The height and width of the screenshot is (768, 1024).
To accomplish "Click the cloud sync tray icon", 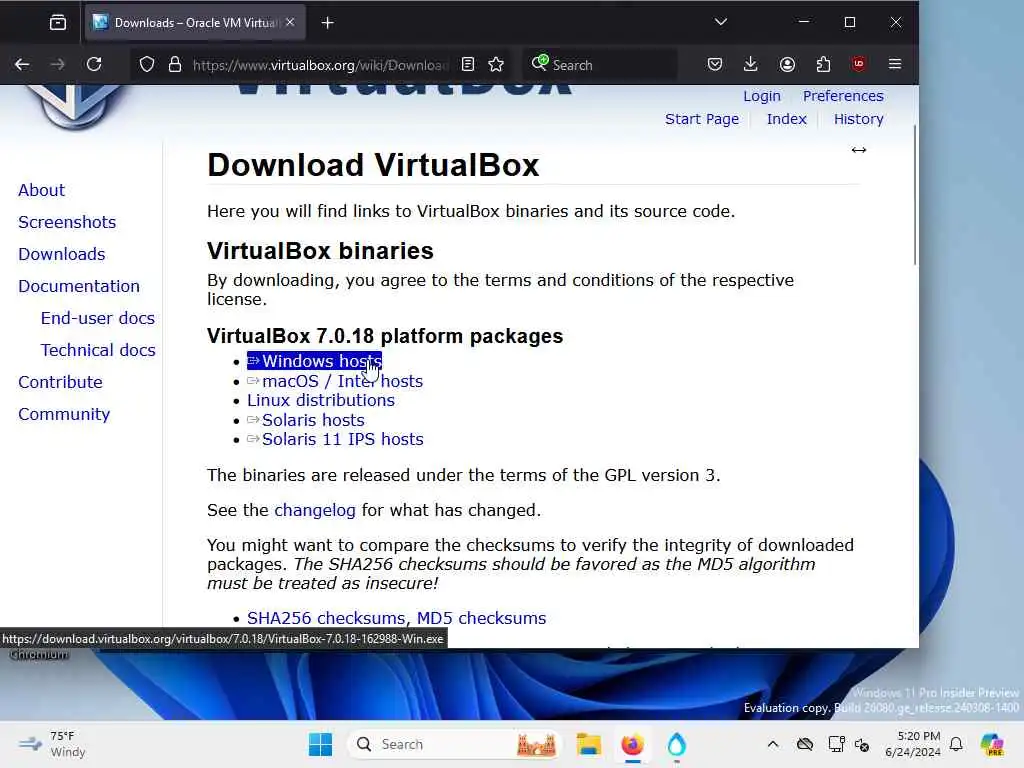I will tap(805, 744).
